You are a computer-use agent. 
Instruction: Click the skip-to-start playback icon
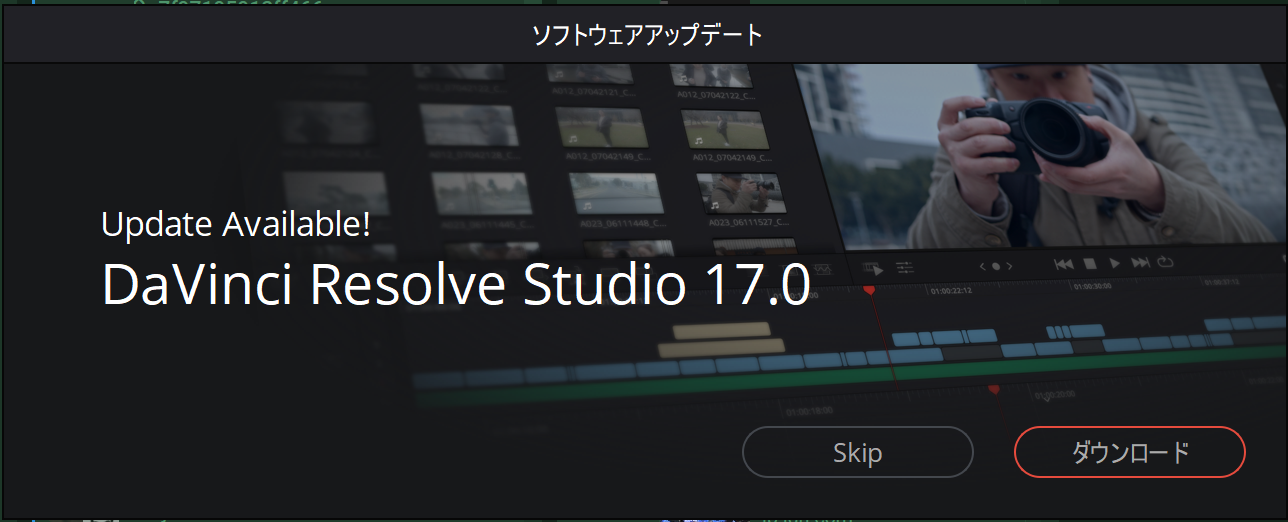pos(1064,264)
